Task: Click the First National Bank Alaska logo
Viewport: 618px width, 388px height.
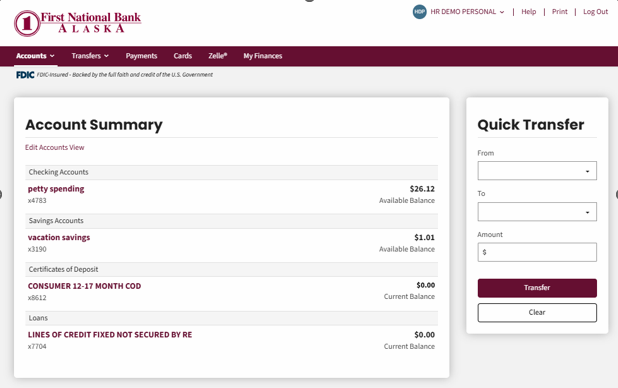Action: (x=78, y=23)
